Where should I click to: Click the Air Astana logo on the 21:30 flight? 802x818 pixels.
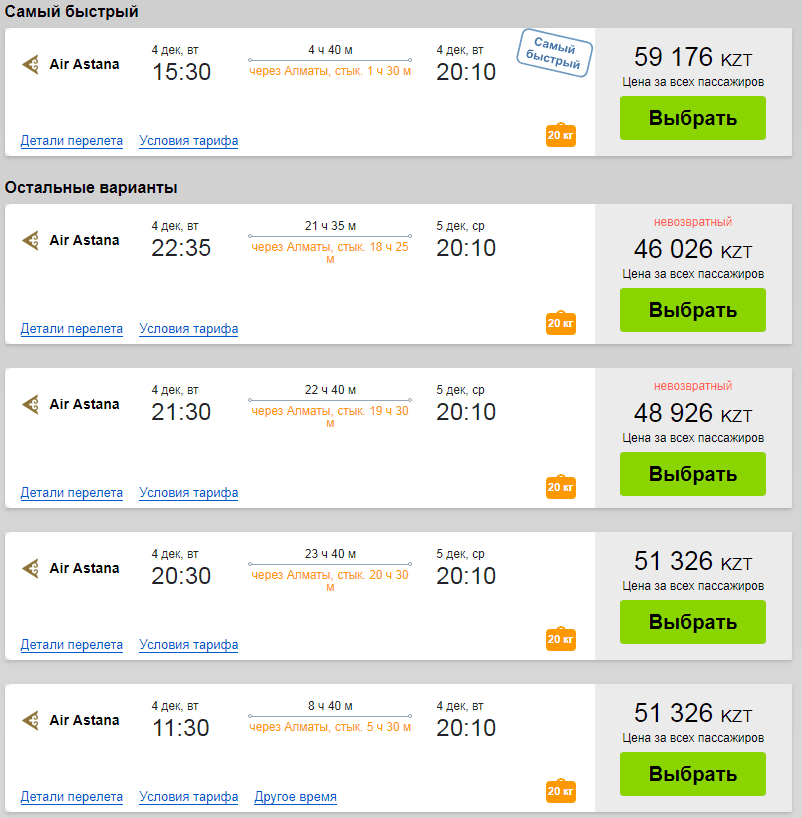[x=31, y=404]
